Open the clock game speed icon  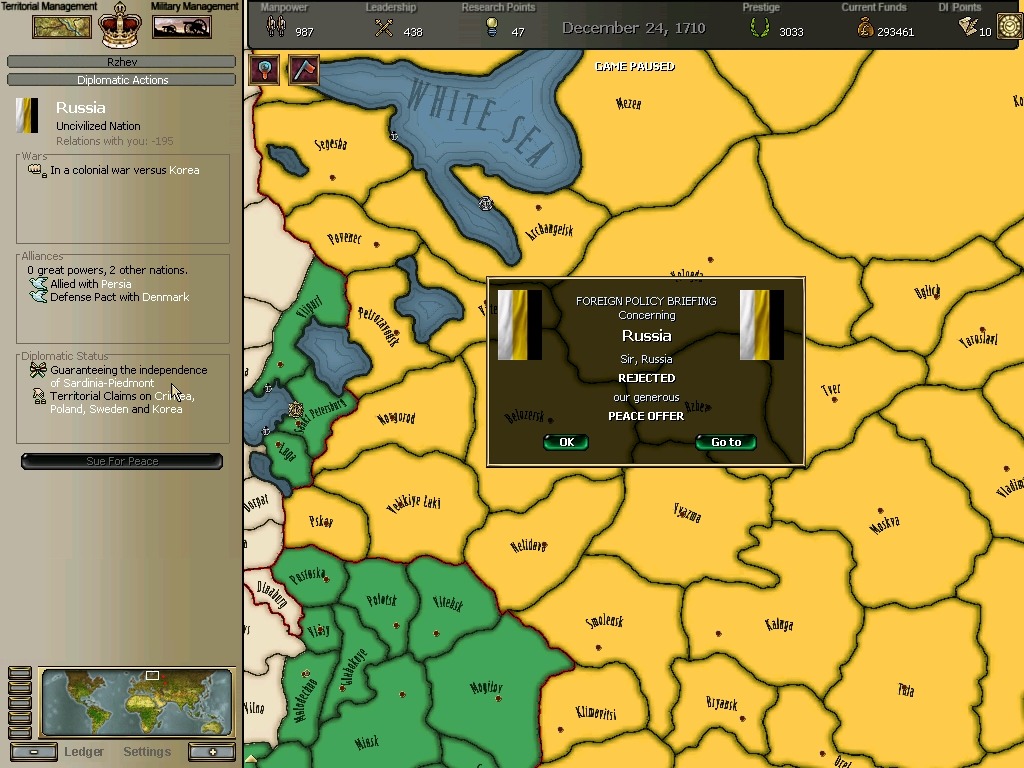(x=1010, y=27)
